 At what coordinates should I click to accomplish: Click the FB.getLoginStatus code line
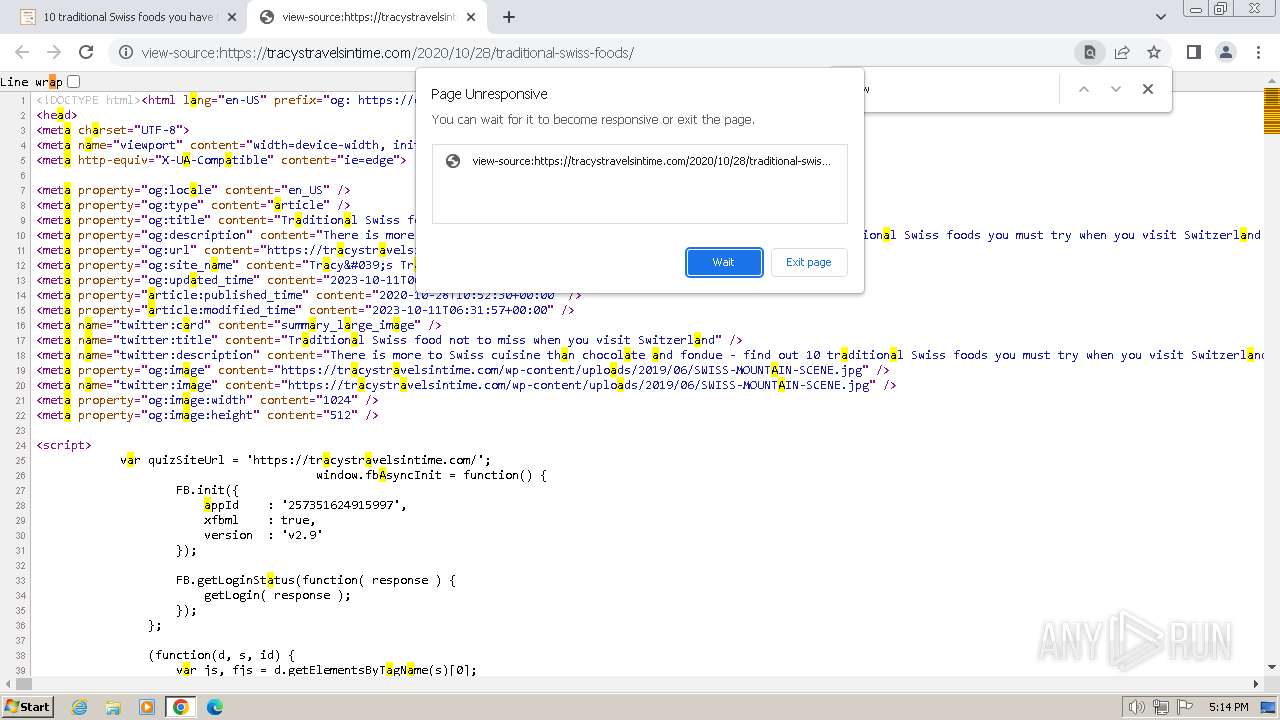316,580
